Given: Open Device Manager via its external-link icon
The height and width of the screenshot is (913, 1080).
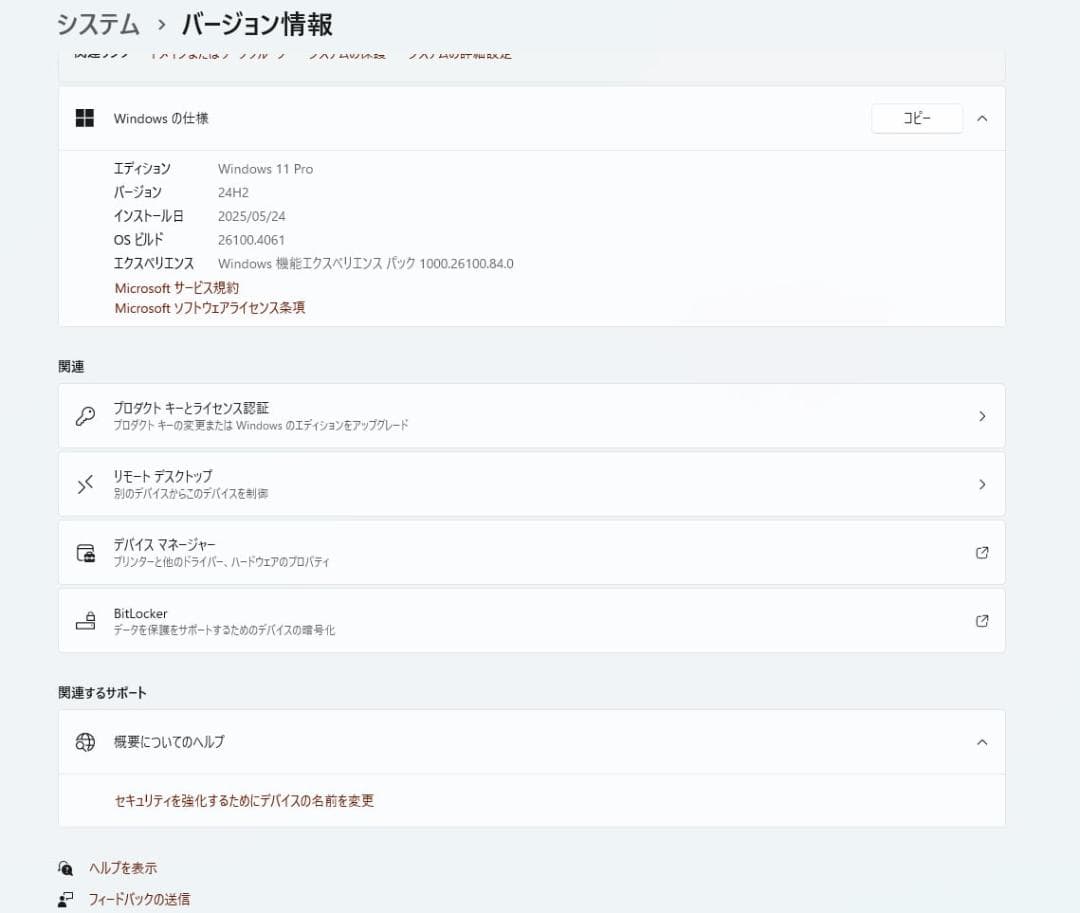Looking at the screenshot, I should [982, 551].
